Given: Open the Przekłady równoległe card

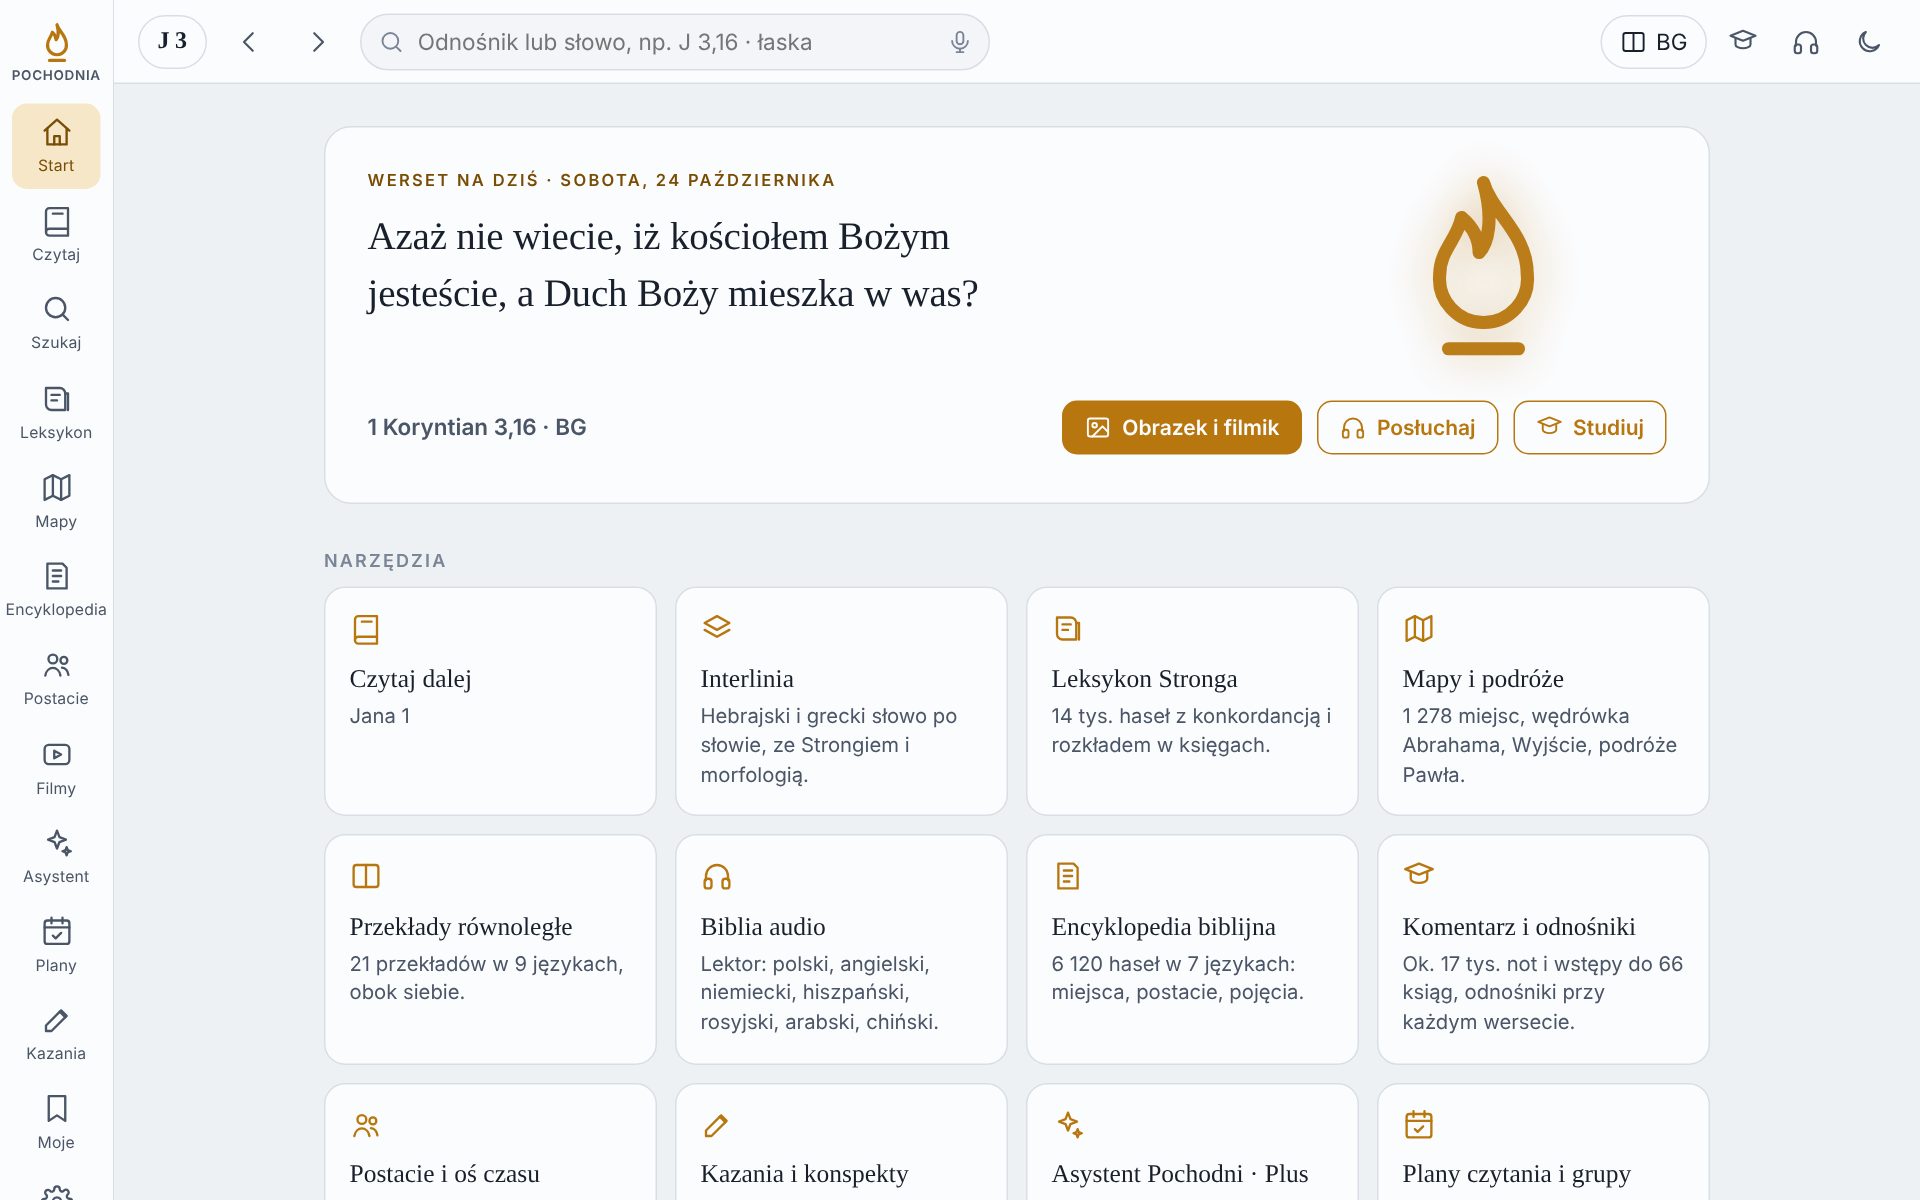Looking at the screenshot, I should tap(490, 949).
